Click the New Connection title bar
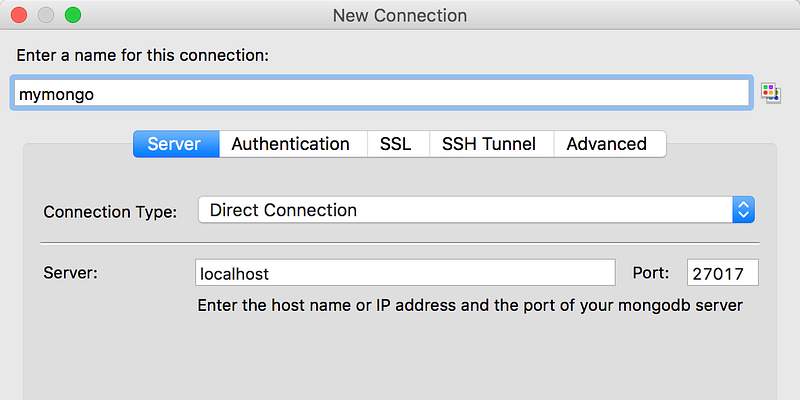The width and height of the screenshot is (800, 400). pyautogui.click(x=400, y=15)
